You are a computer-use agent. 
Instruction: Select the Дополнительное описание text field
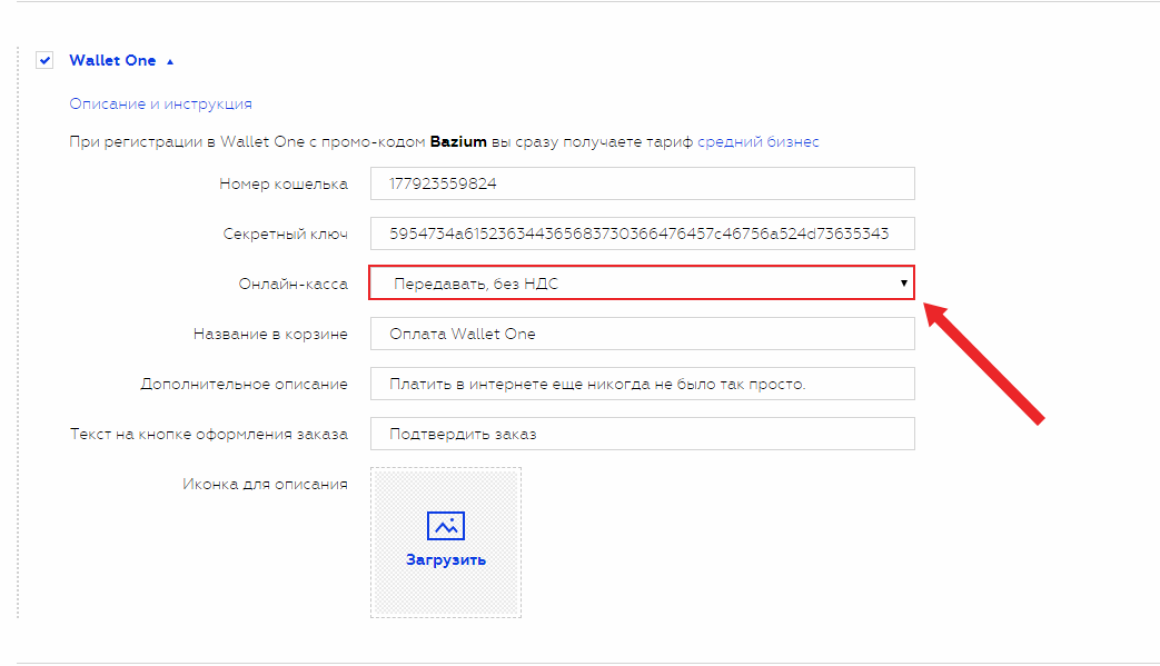point(642,384)
